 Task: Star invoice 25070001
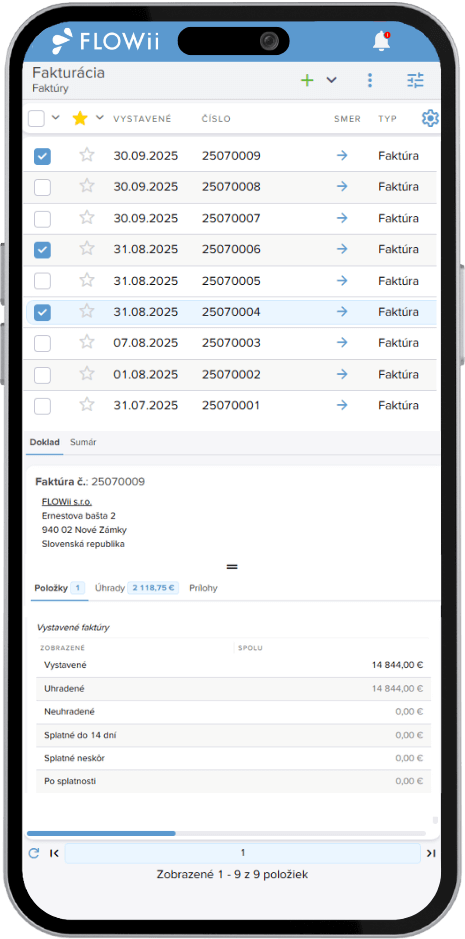click(x=87, y=405)
